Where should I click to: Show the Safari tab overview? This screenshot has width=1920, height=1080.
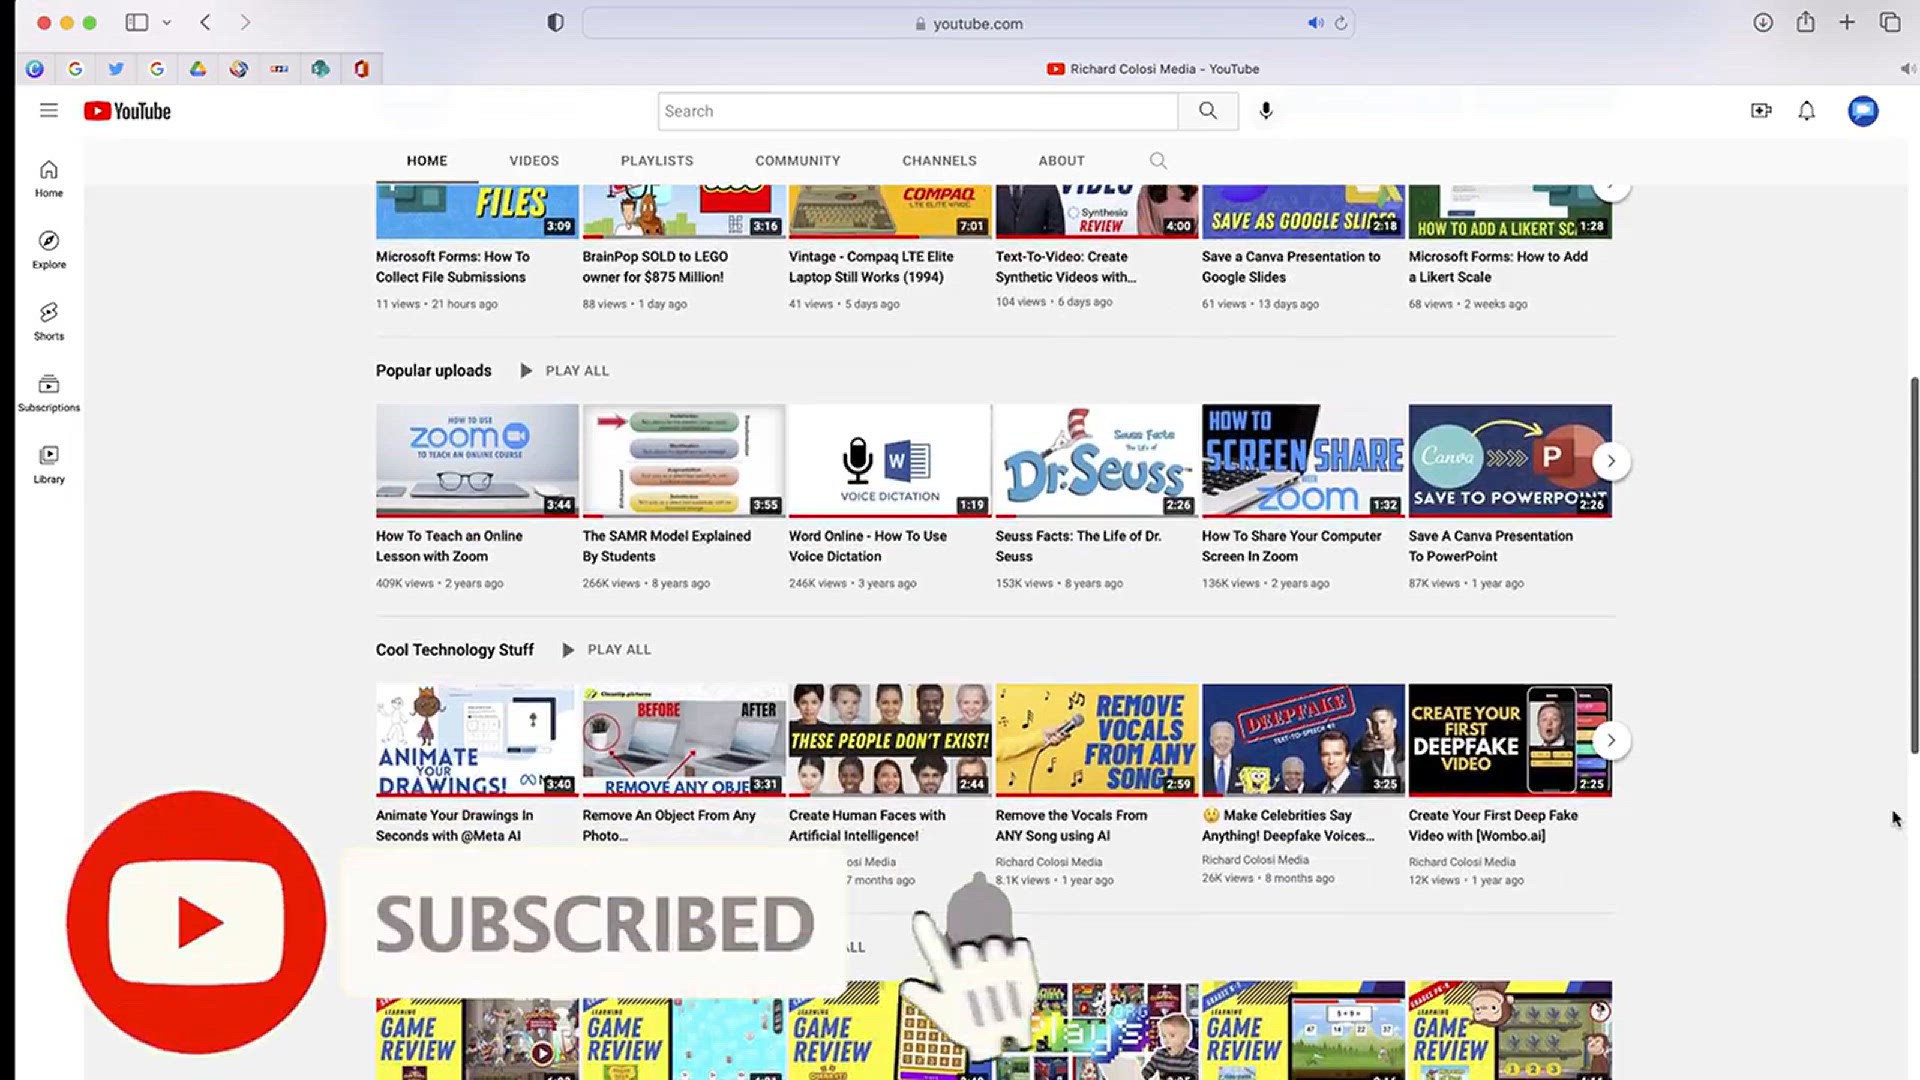click(x=1890, y=22)
